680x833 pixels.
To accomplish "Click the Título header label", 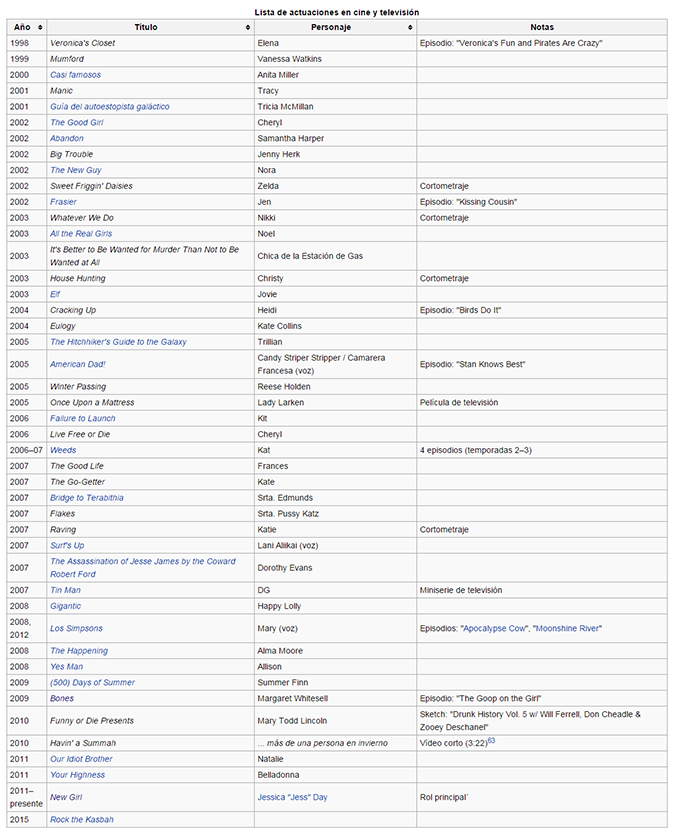I will click(146, 27).
